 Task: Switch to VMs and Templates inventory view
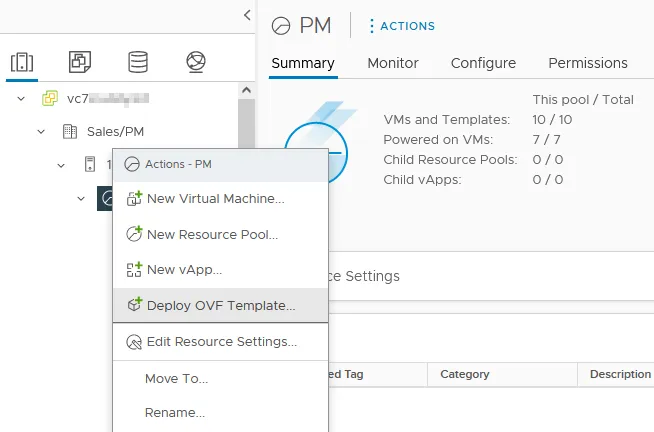point(80,62)
